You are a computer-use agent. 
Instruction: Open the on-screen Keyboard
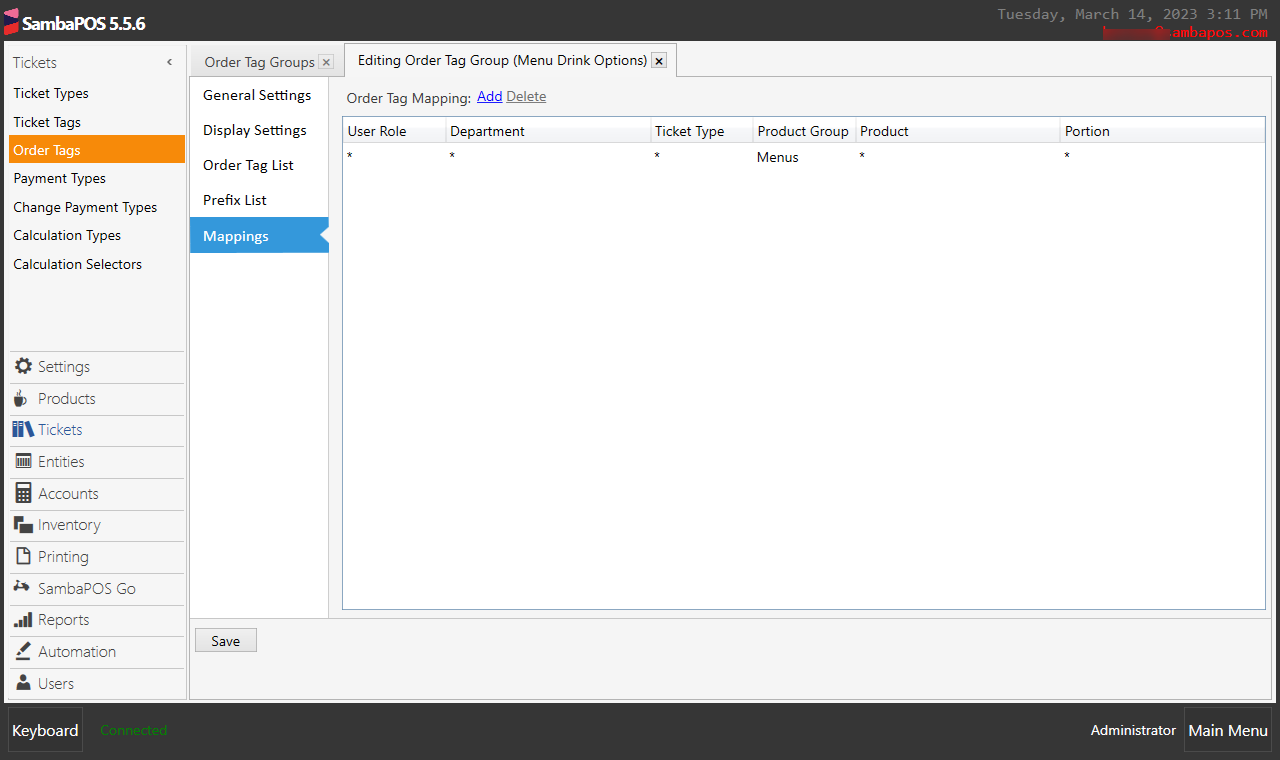pos(44,730)
